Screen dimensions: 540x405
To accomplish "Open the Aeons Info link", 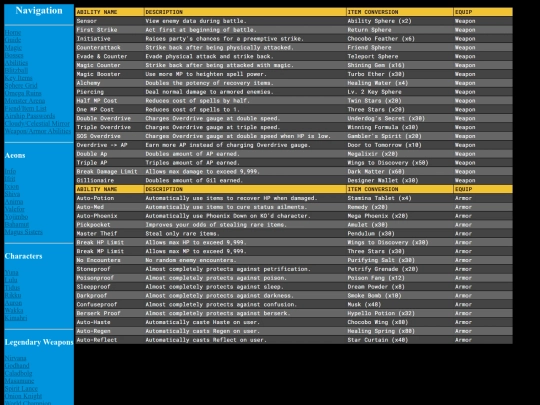I will click(10, 171).
